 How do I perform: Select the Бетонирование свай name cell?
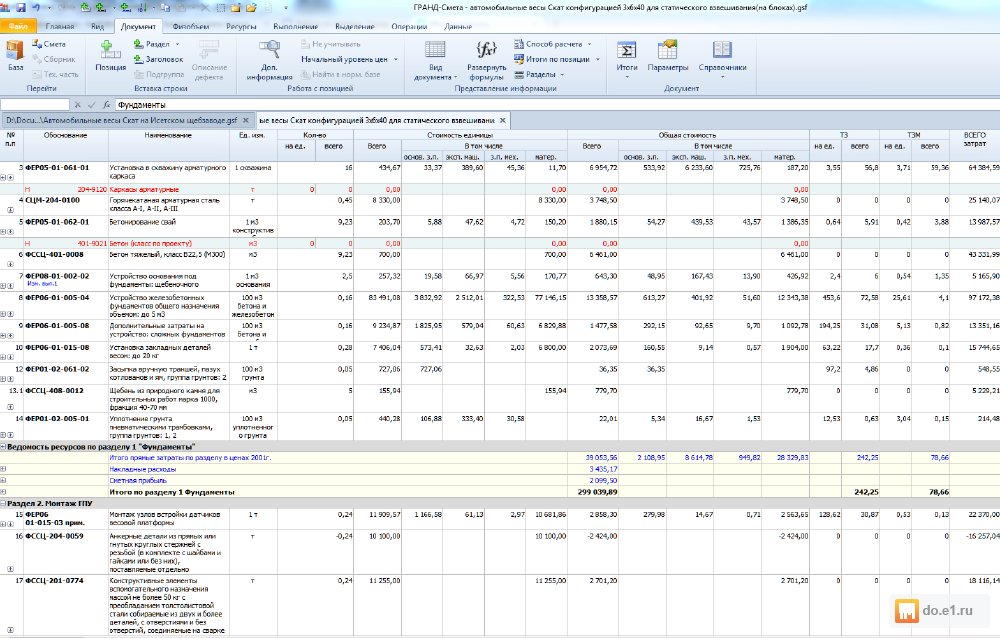169,226
